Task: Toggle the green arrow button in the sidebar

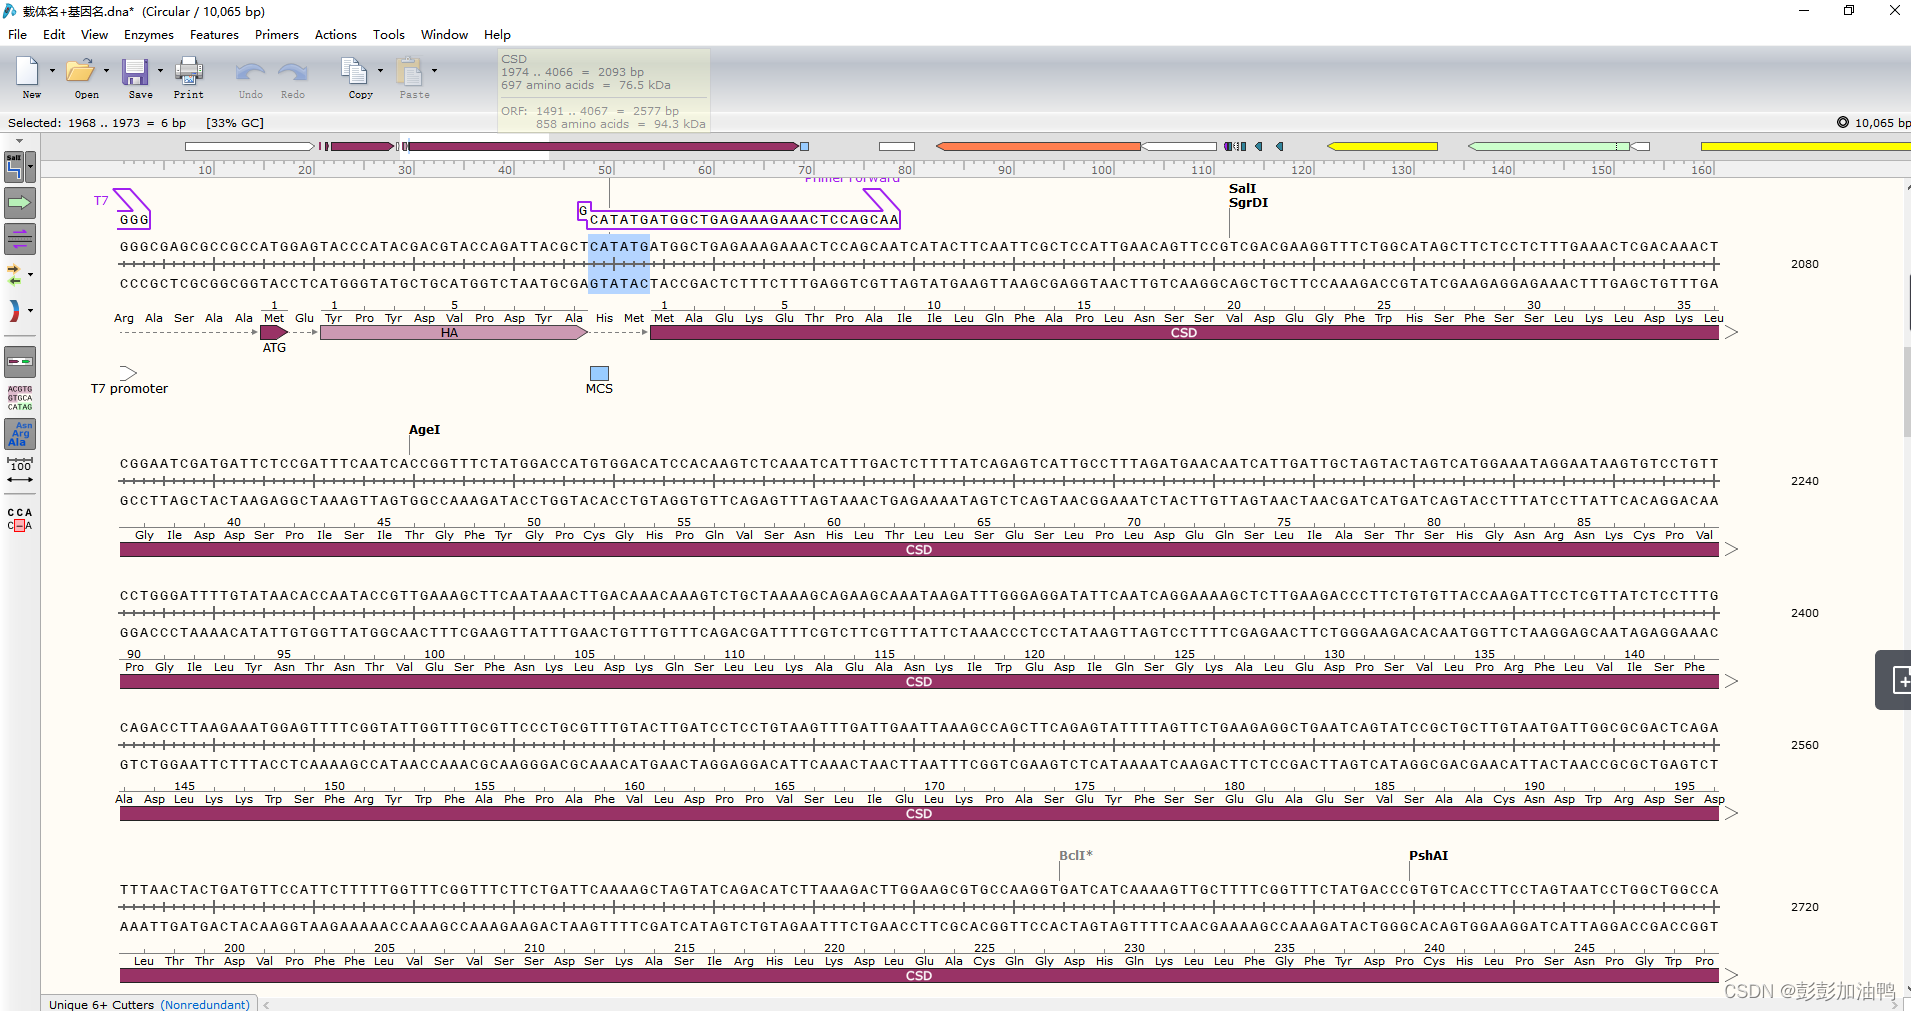Action: point(20,203)
